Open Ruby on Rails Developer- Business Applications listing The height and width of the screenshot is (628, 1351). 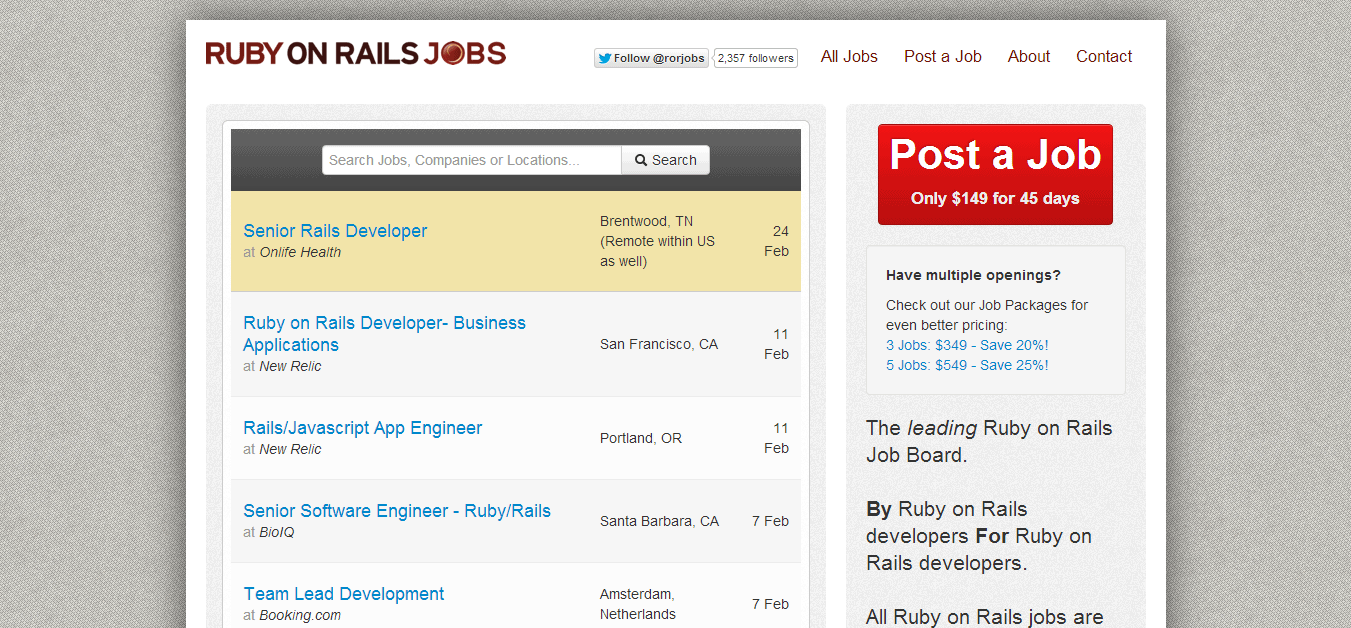(384, 334)
